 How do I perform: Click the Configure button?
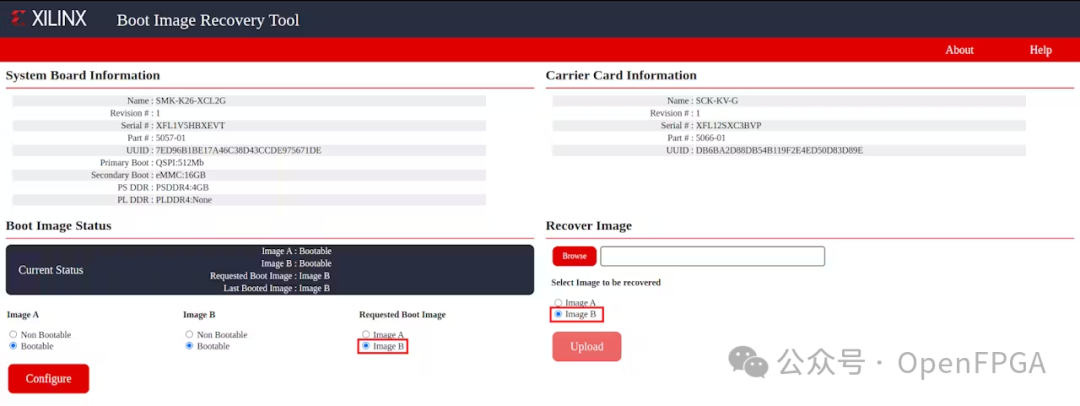click(x=48, y=378)
